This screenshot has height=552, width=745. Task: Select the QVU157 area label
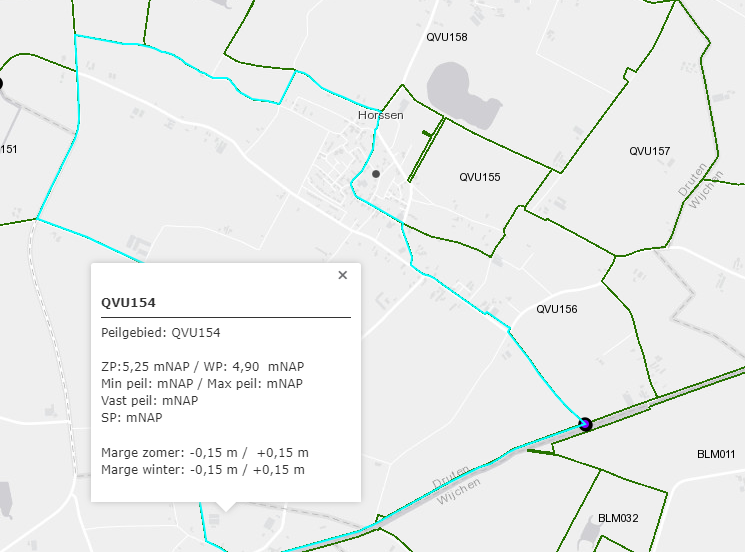pos(649,151)
